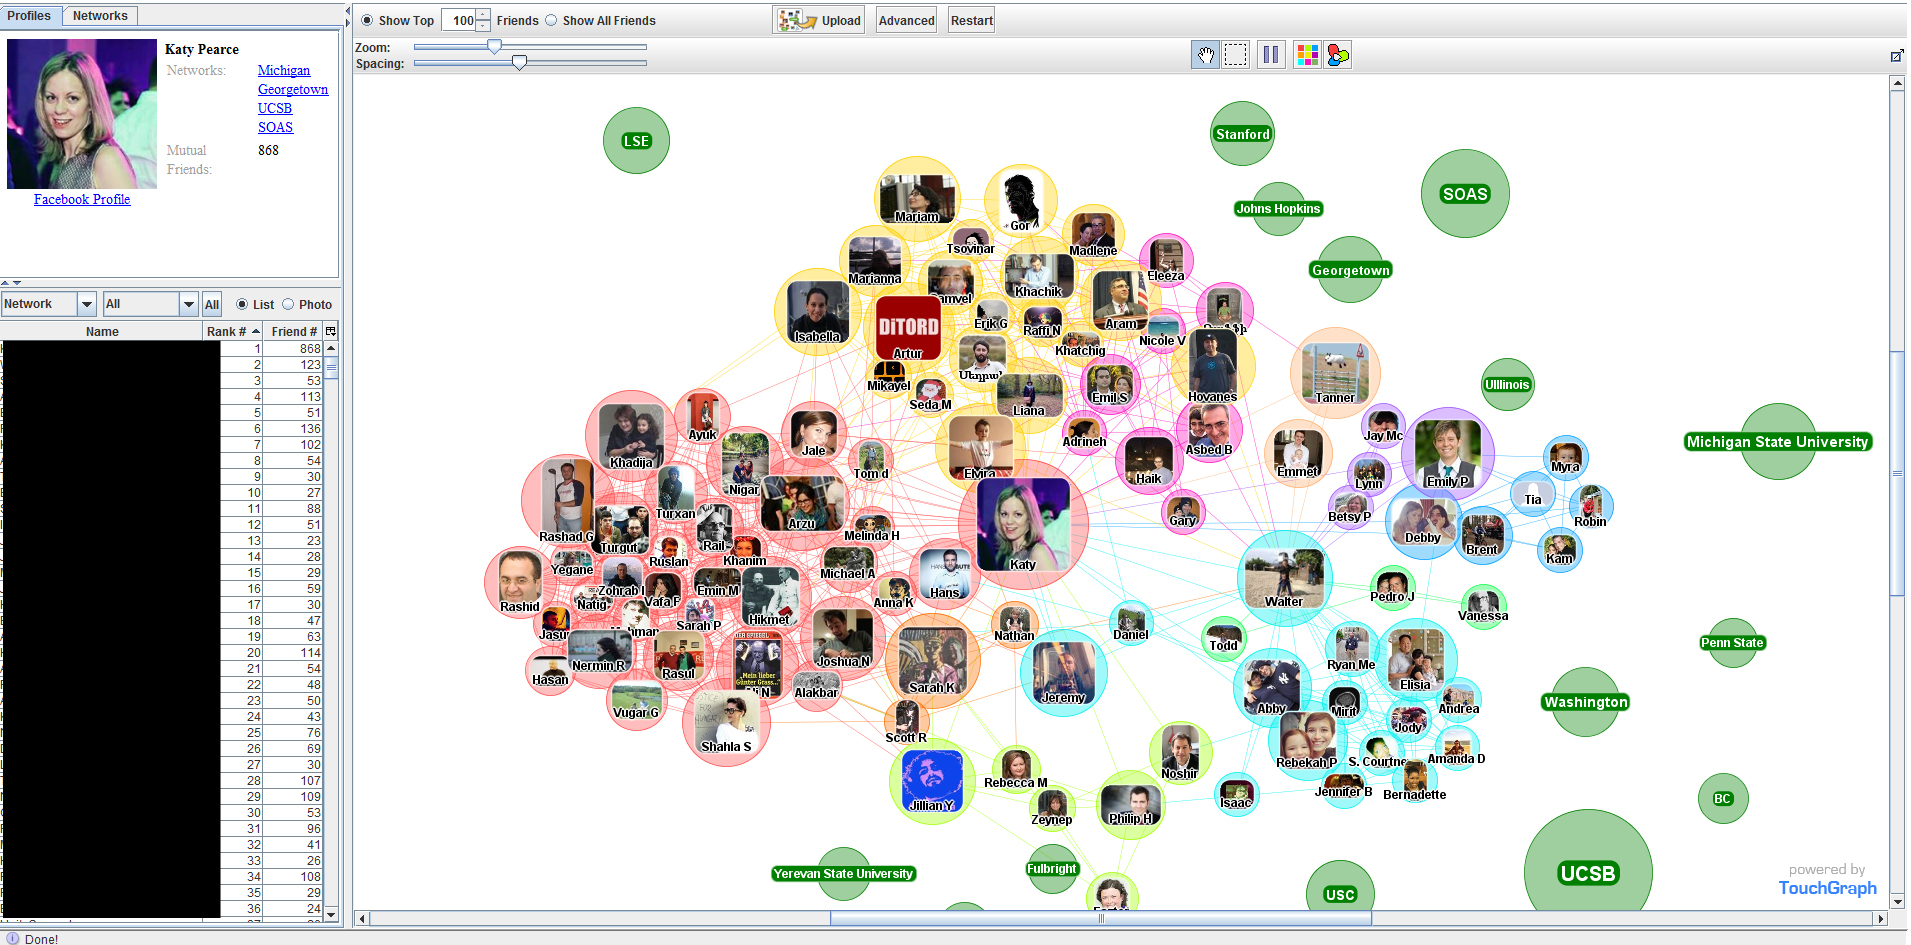The image size is (1911, 945).
Task: Open the Georgetown network link
Action: 293,89
